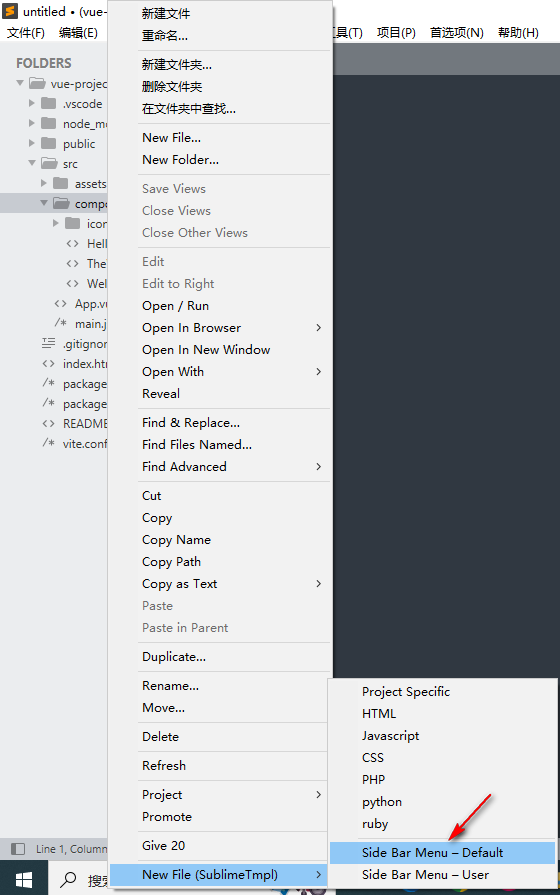Image resolution: width=560 pixels, height=895 pixels.
Task: Expand the Open In Browser submenu
Action: coord(234,328)
